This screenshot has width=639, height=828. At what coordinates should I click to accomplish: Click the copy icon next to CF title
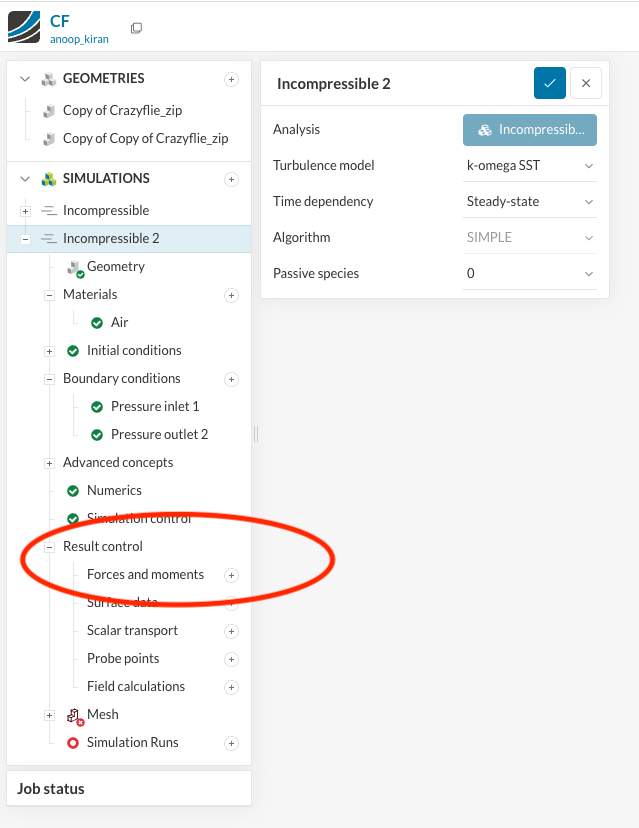pos(136,28)
